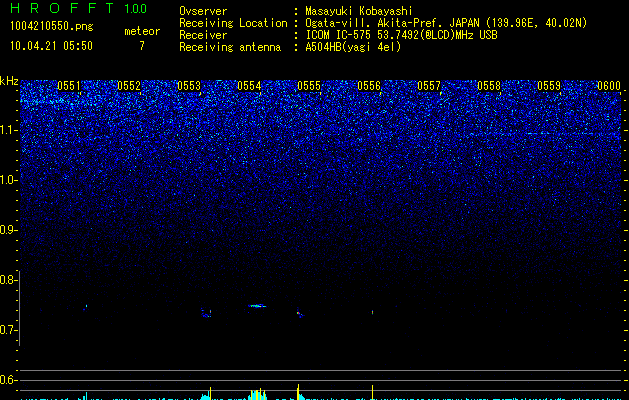Click the gray vertical range bar at left axis
The height and width of the screenshot is (400, 629).
pos(20,309)
